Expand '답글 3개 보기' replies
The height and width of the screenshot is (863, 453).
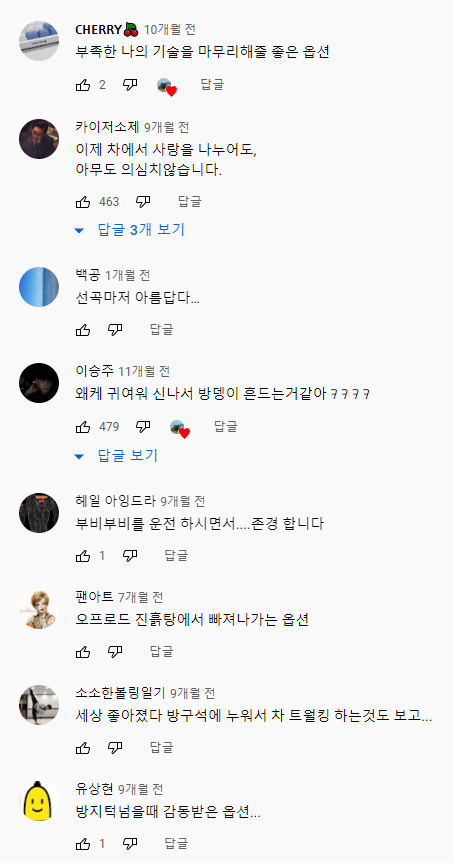point(130,230)
